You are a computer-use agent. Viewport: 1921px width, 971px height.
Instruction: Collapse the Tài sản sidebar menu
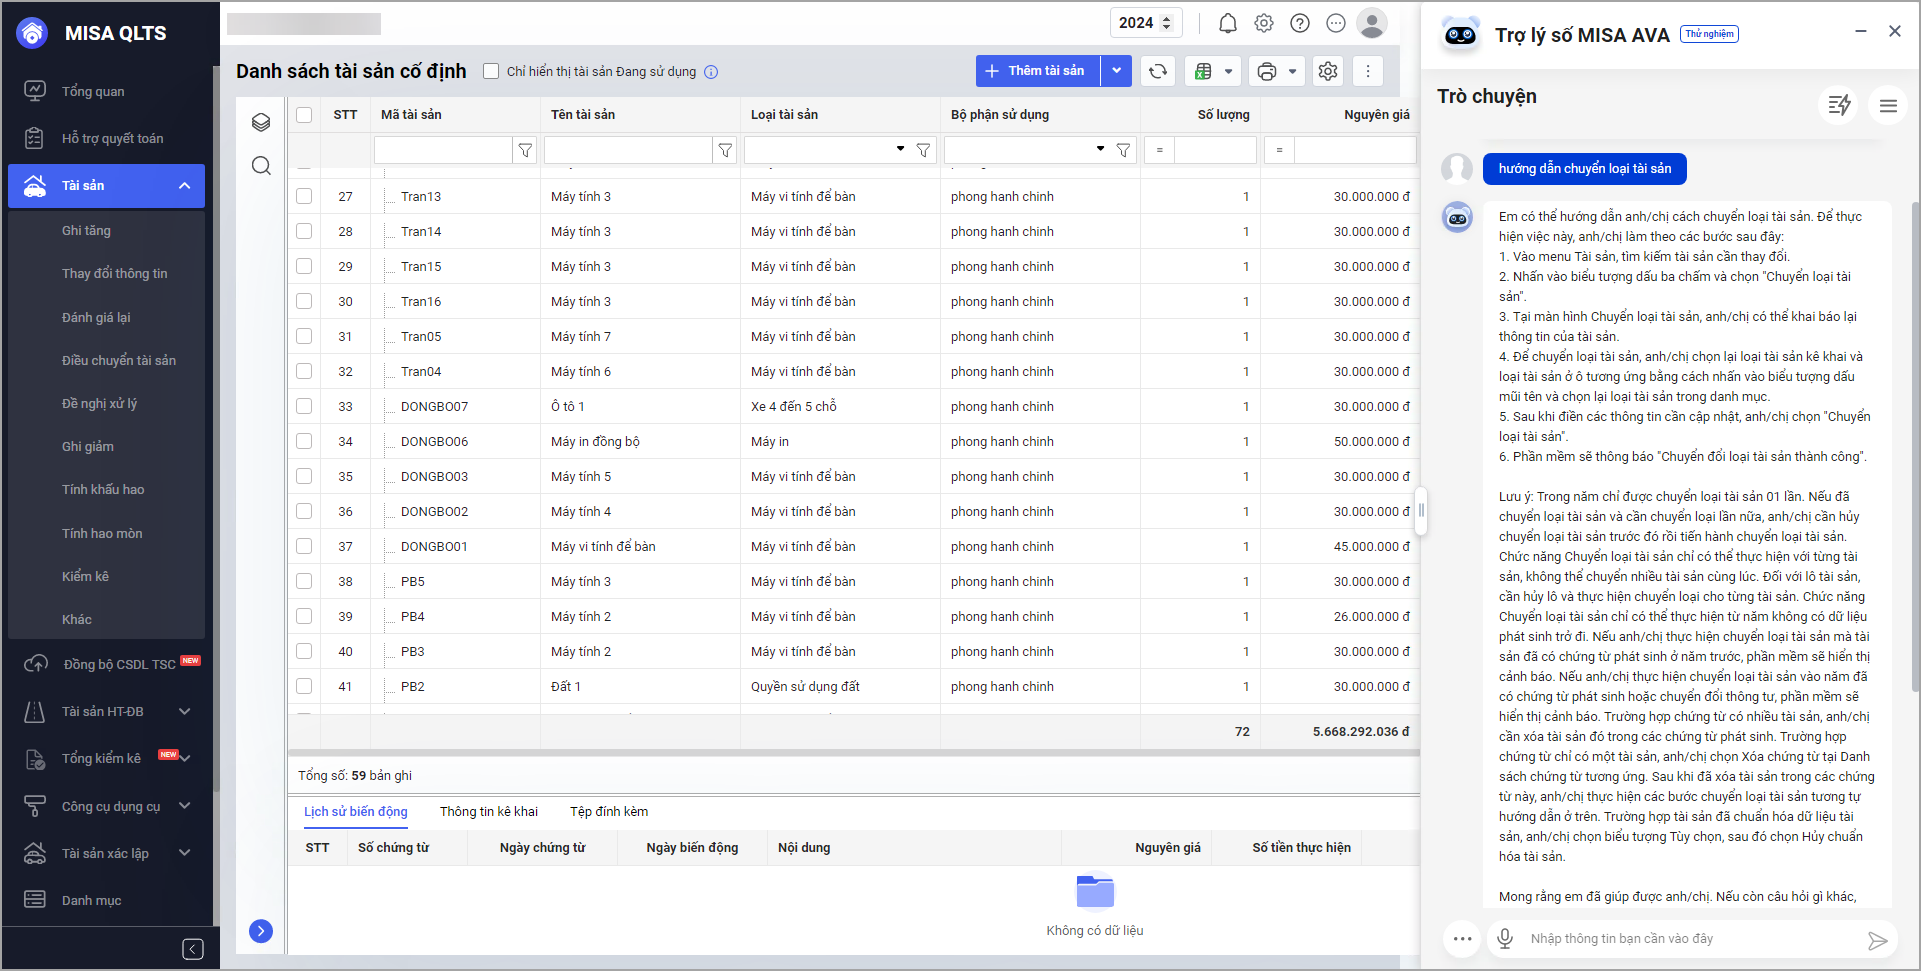(185, 186)
